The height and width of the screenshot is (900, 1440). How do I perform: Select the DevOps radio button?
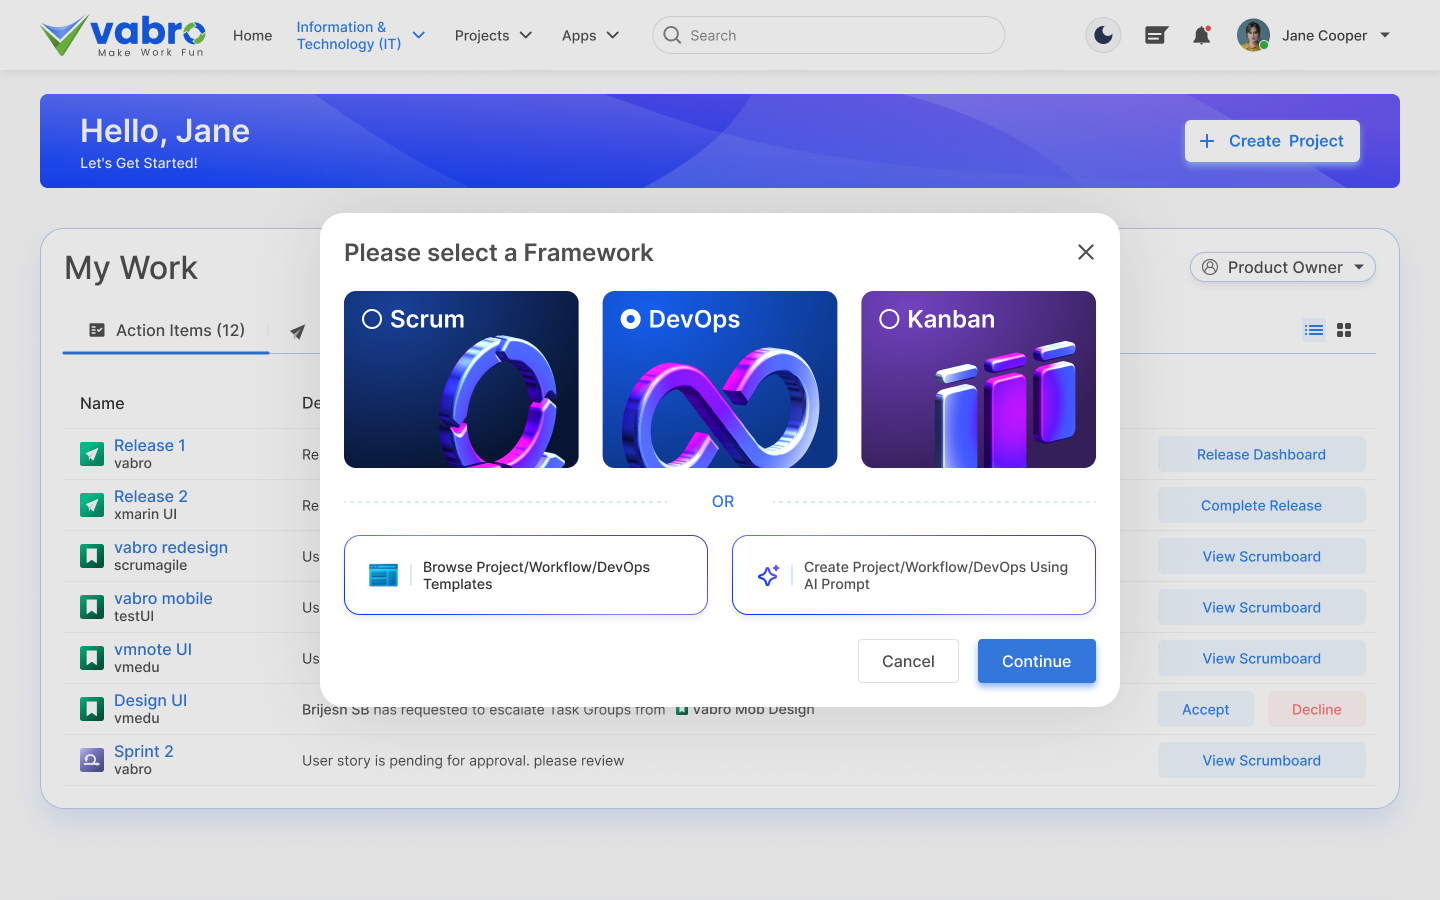click(x=631, y=319)
